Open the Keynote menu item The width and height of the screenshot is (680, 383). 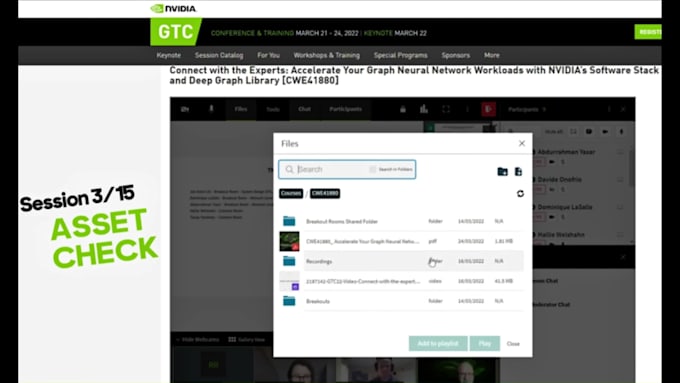tap(169, 55)
